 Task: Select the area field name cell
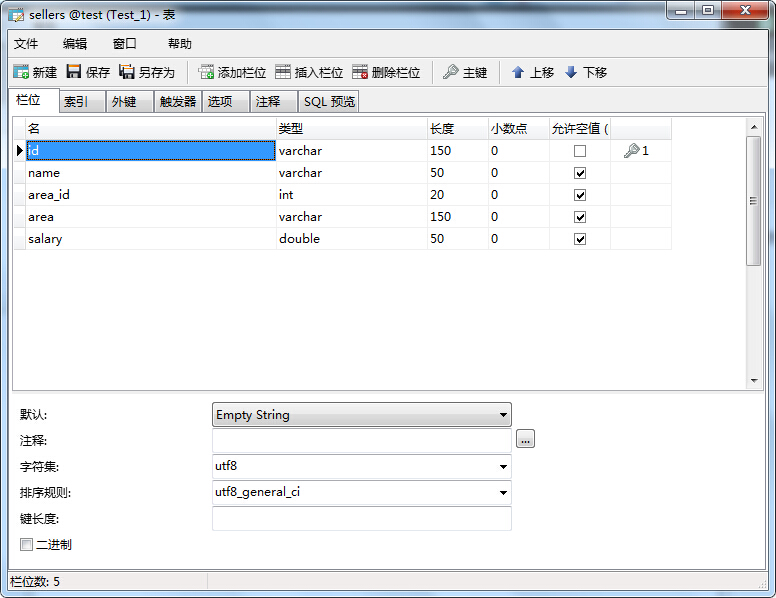click(150, 217)
